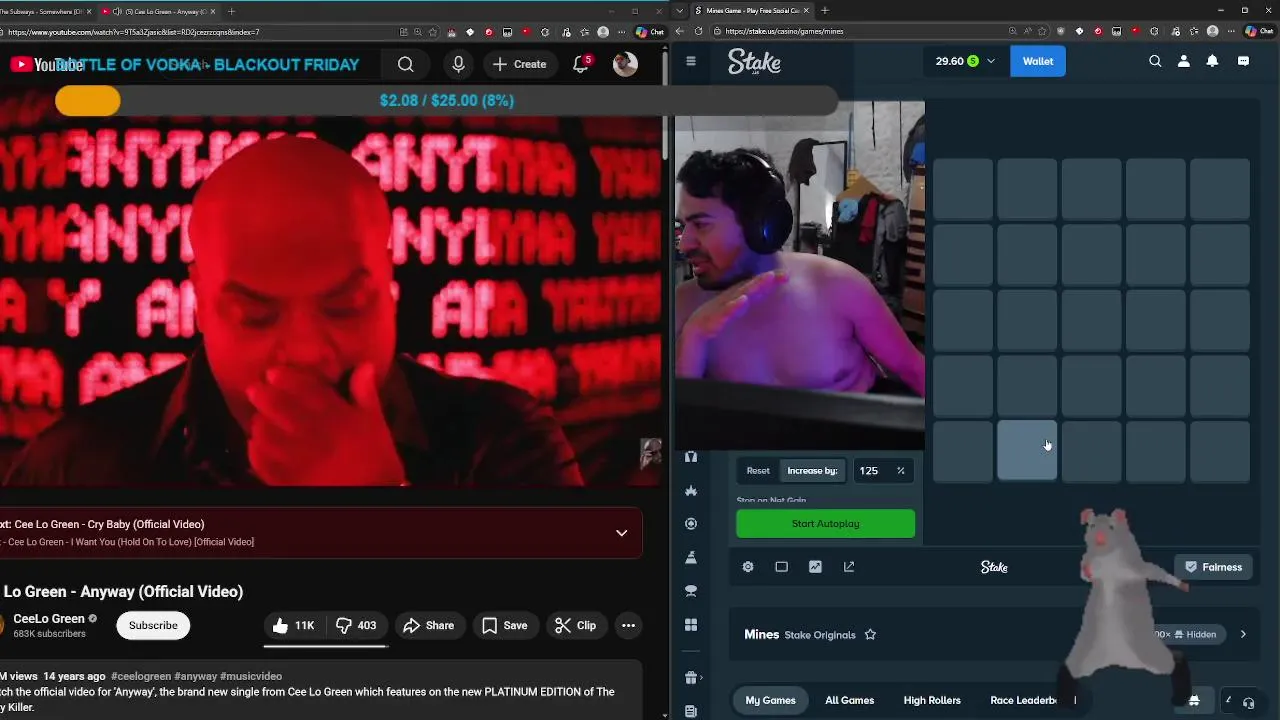
Task: Clip the YouTube video
Action: click(x=575, y=625)
